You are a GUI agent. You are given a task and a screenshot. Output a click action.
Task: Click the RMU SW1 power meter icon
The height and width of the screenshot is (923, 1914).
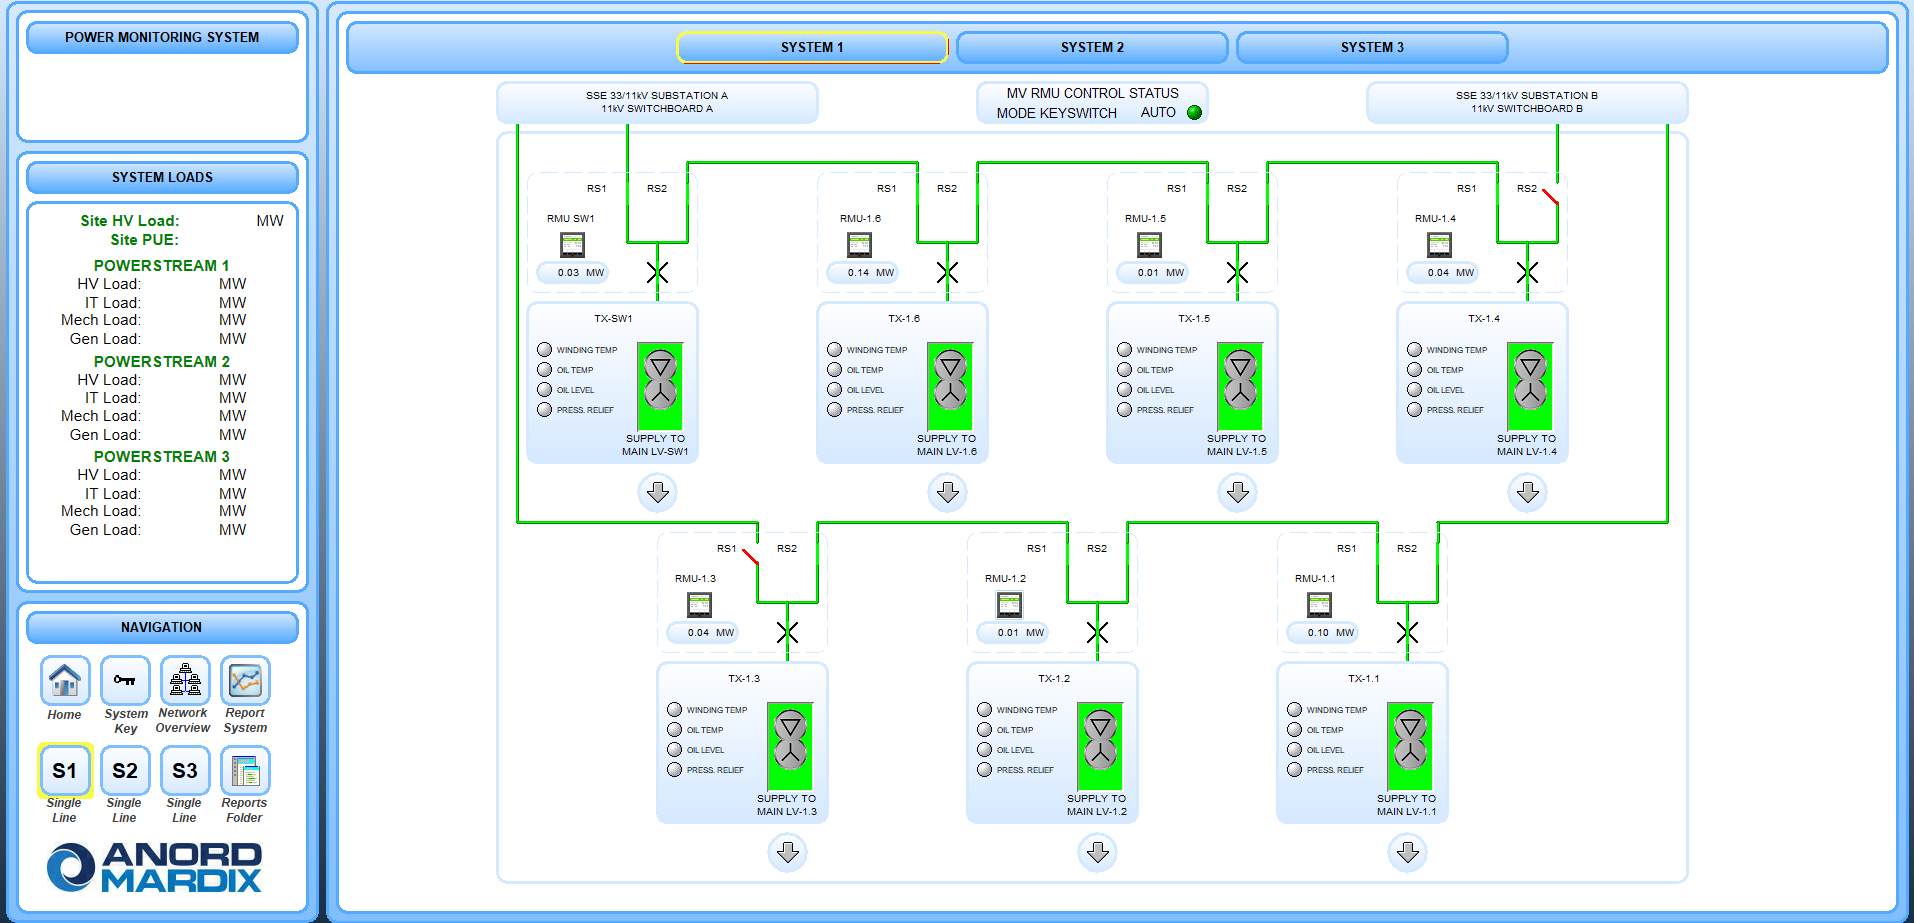tap(572, 244)
